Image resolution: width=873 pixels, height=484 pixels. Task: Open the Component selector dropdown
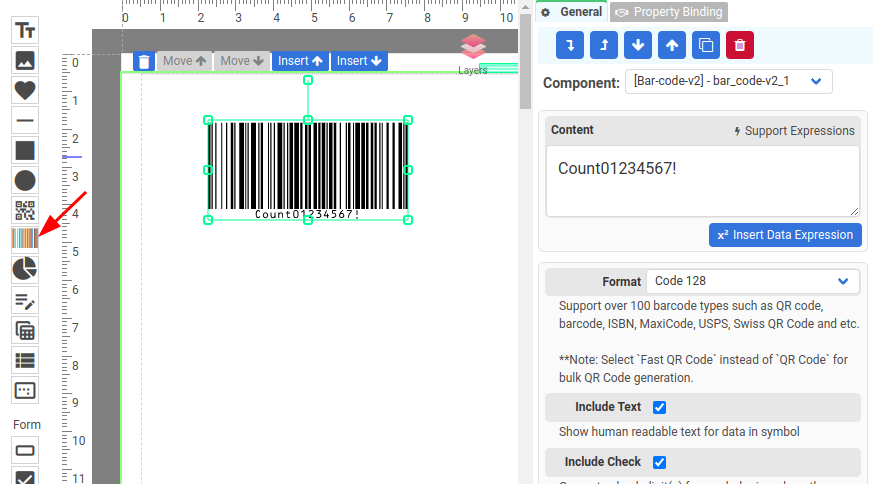coord(728,82)
